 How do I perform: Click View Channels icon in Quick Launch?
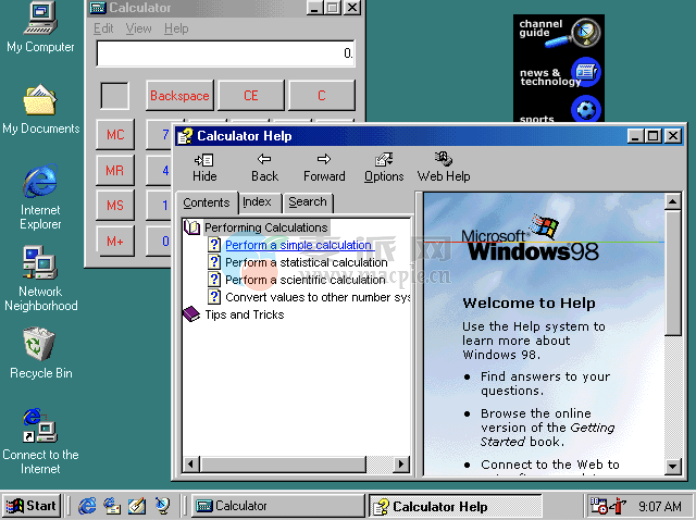click(x=162, y=506)
